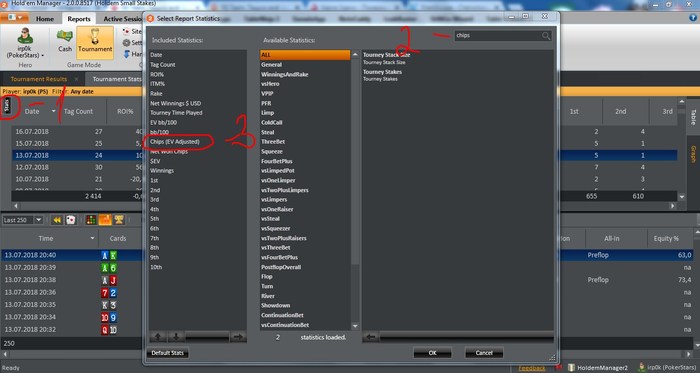700x373 pixels.
Task: Click the OK button in the dialog
Action: (x=432, y=352)
